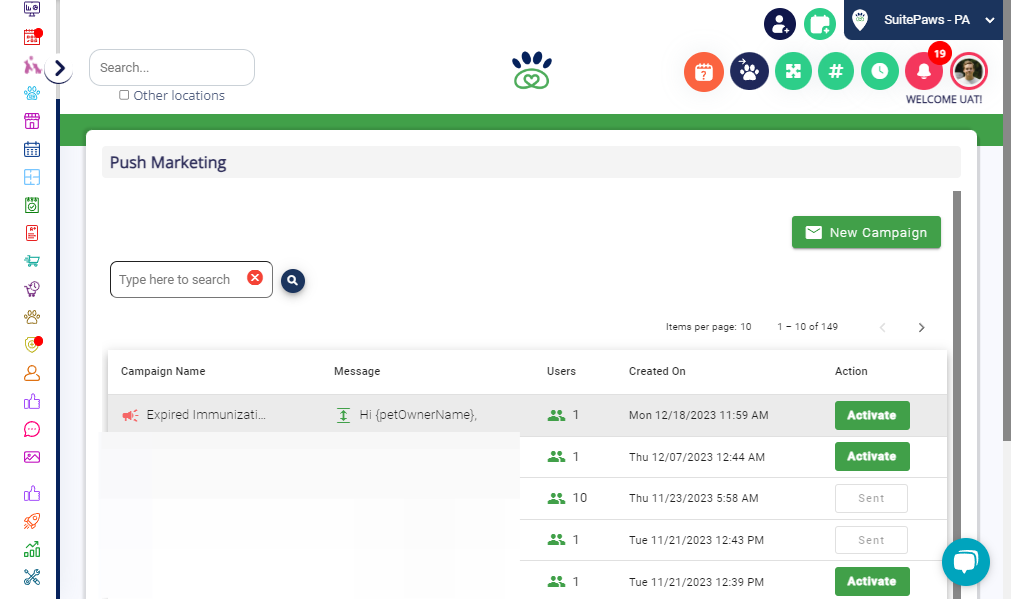Image resolution: width=1011 pixels, height=599 pixels.
Task: Click the Message column header
Action: pyautogui.click(x=357, y=371)
